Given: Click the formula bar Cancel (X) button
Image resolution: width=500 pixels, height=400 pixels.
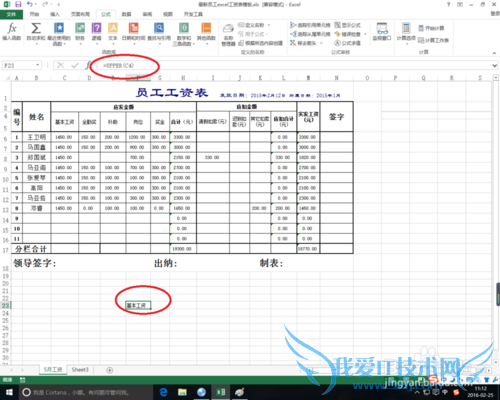Looking at the screenshot, I should [60, 65].
